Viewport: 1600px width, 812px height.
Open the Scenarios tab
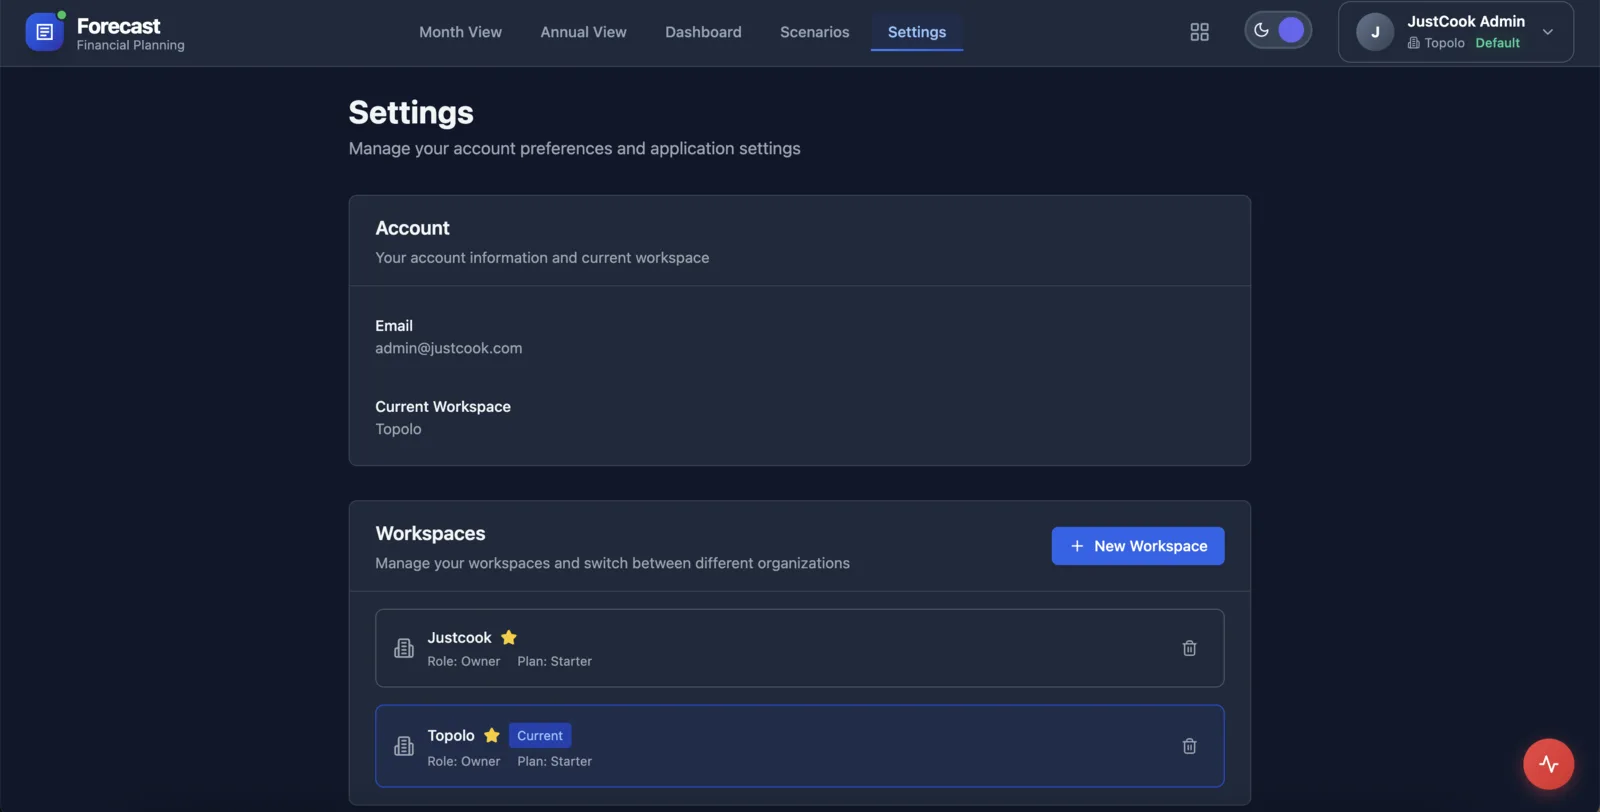[x=814, y=32]
